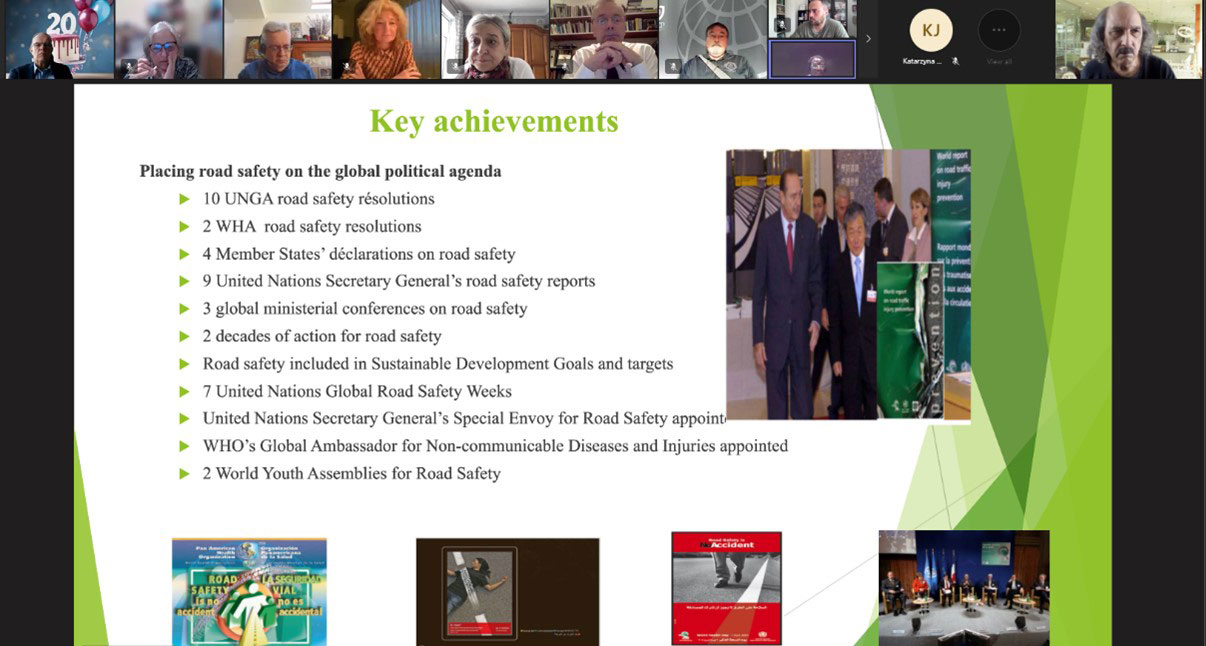
Task: Click the mic icon on the second video tile
Action: click(129, 66)
